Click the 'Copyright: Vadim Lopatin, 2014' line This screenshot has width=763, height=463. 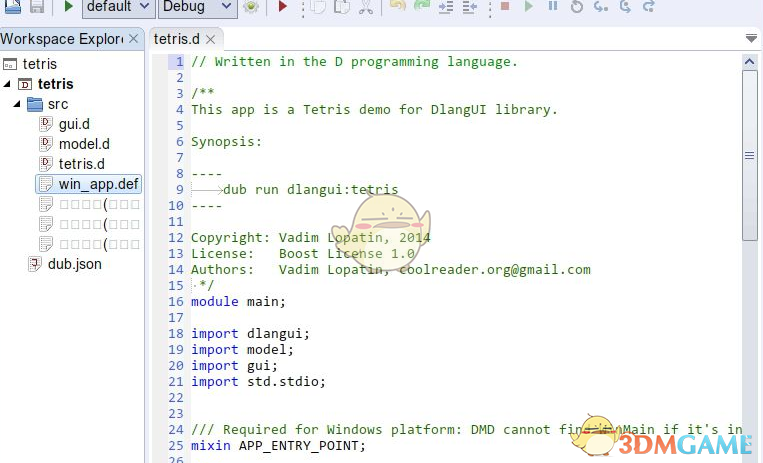(310, 238)
